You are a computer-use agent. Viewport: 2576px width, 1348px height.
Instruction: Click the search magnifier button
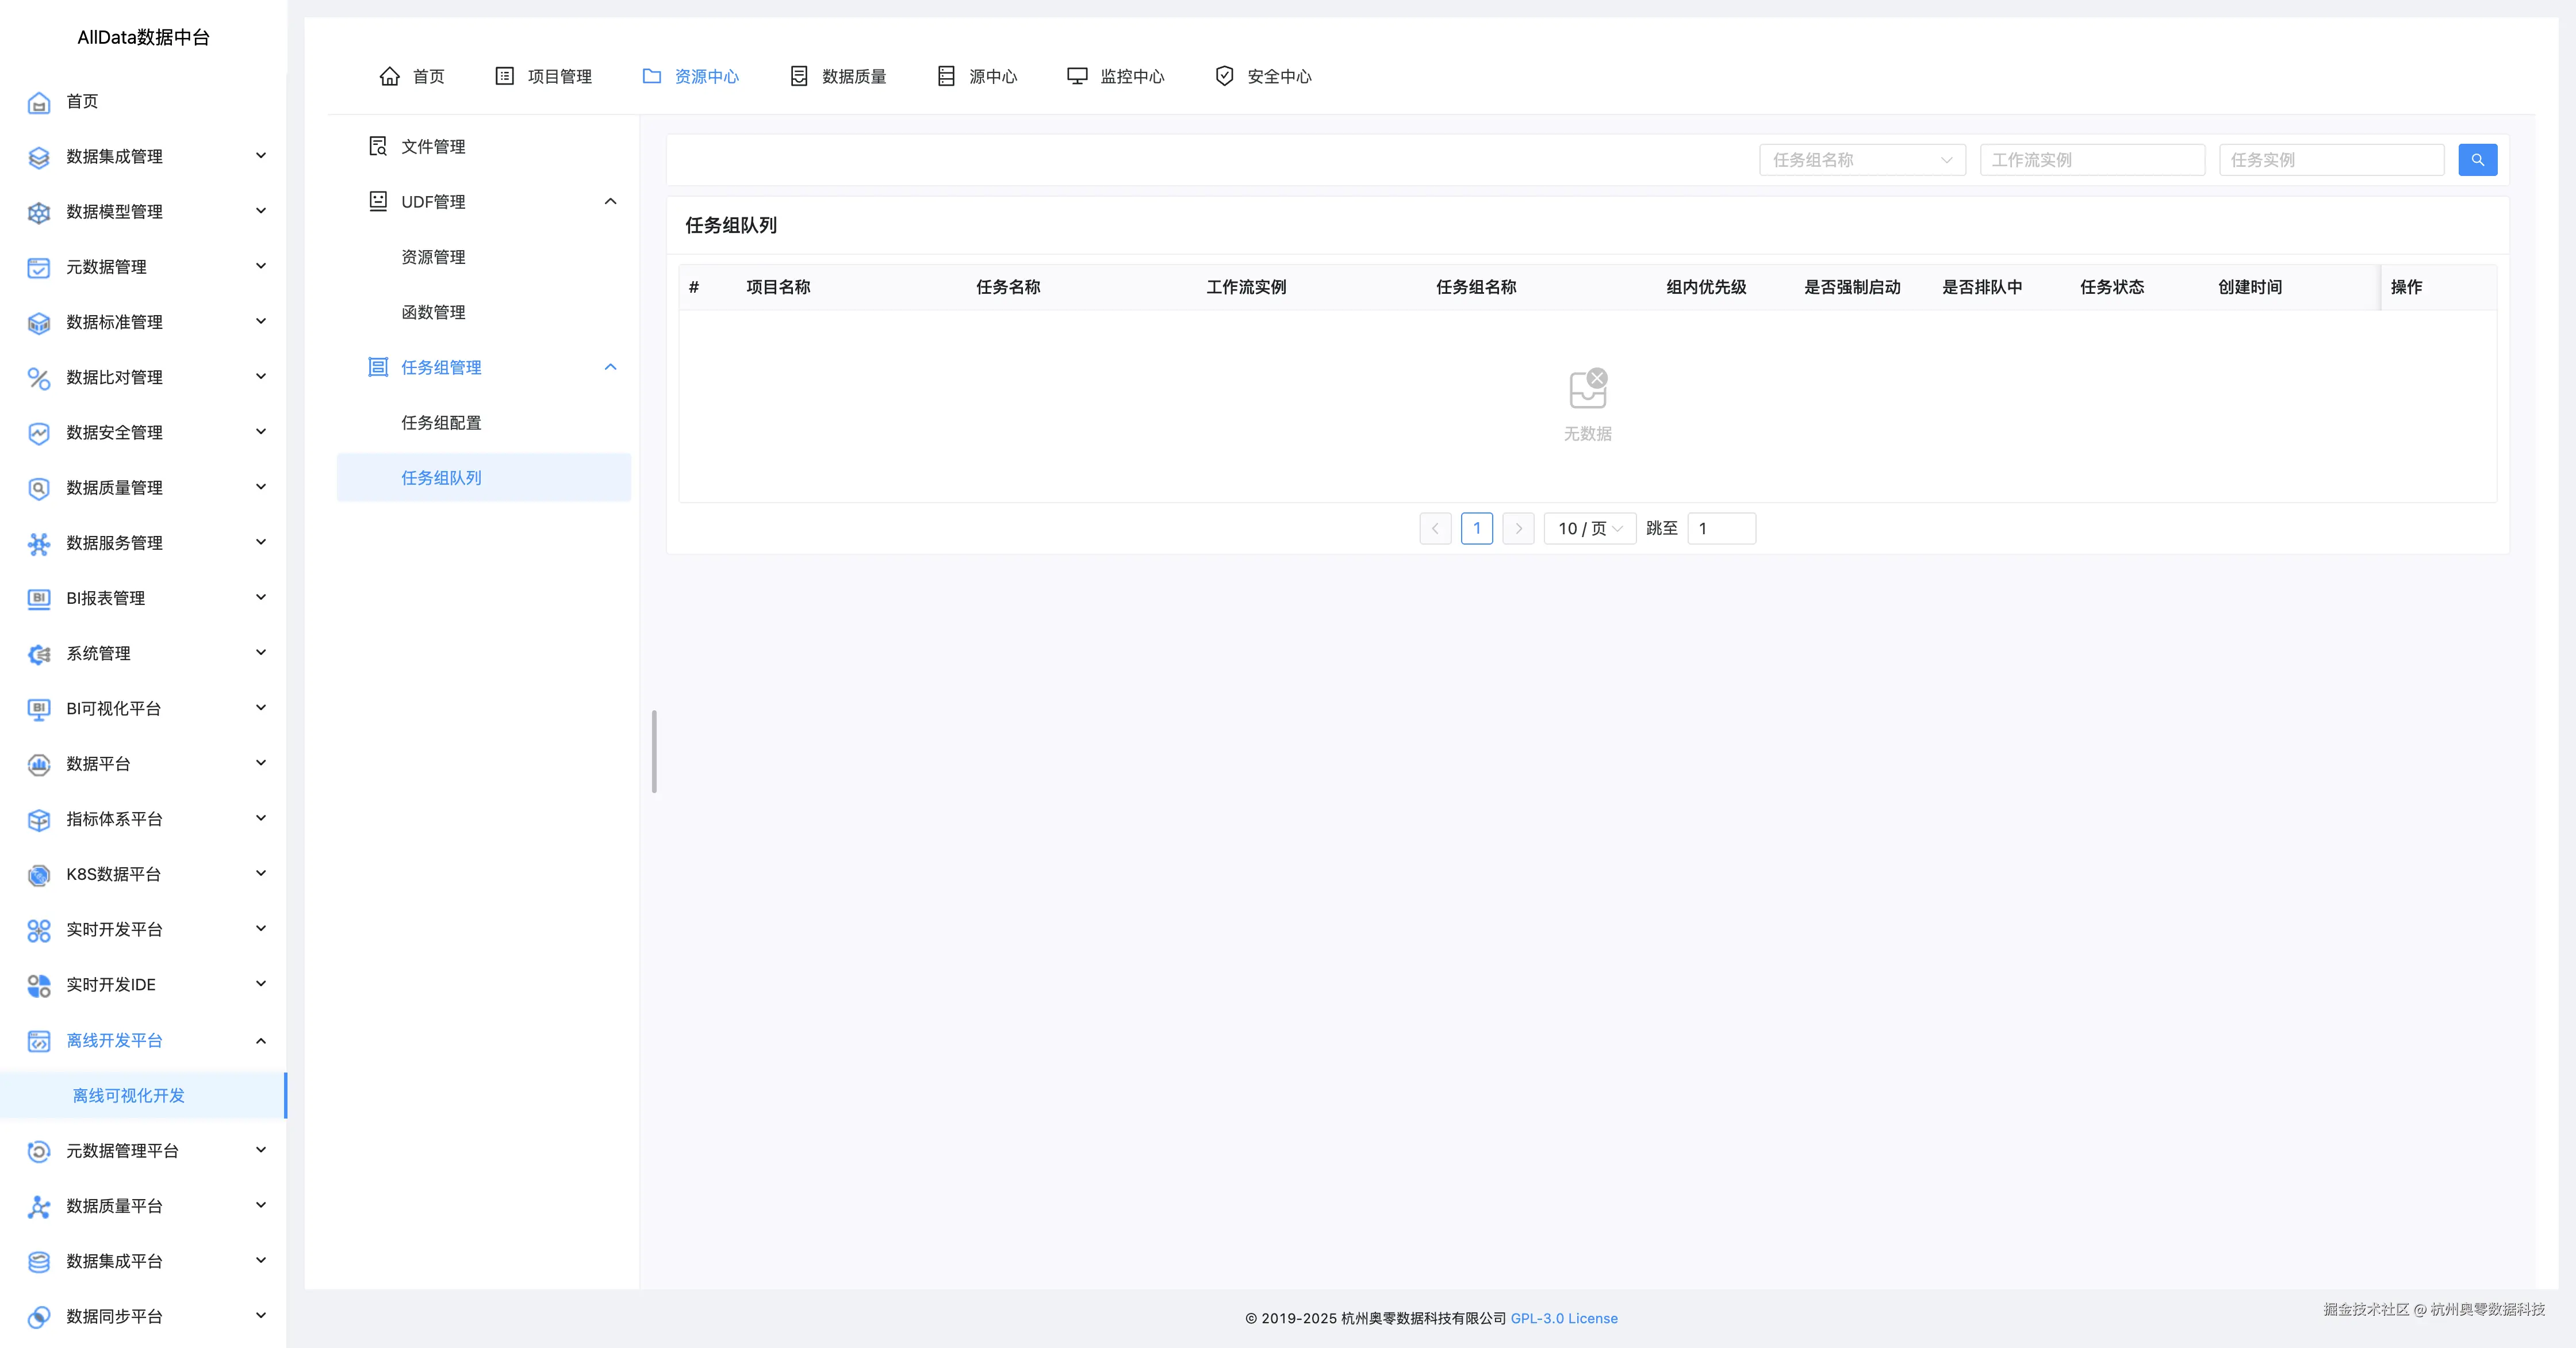click(x=2477, y=159)
